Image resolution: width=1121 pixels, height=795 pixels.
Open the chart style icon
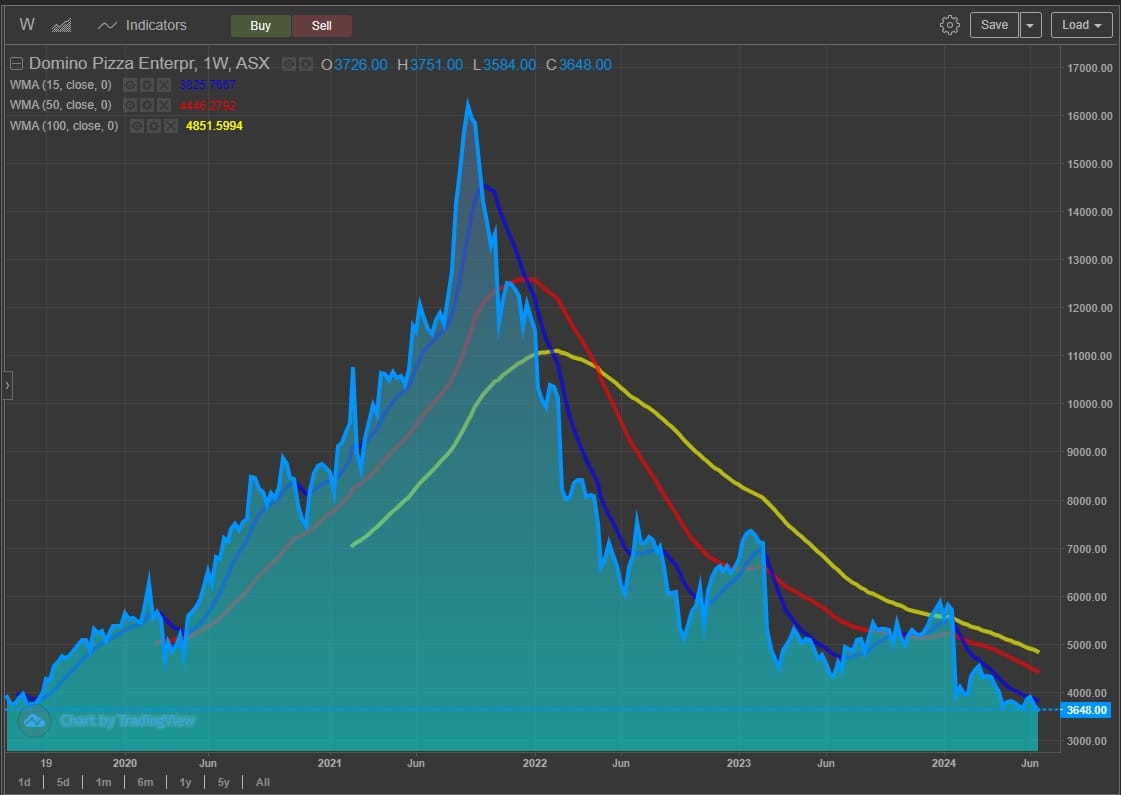(x=61, y=26)
